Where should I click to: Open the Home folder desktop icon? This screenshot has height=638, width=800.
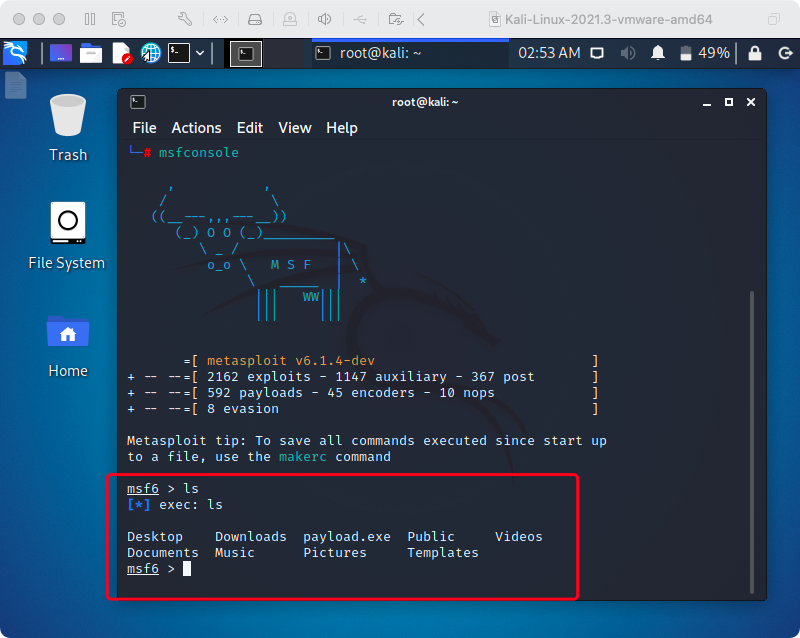pos(68,347)
